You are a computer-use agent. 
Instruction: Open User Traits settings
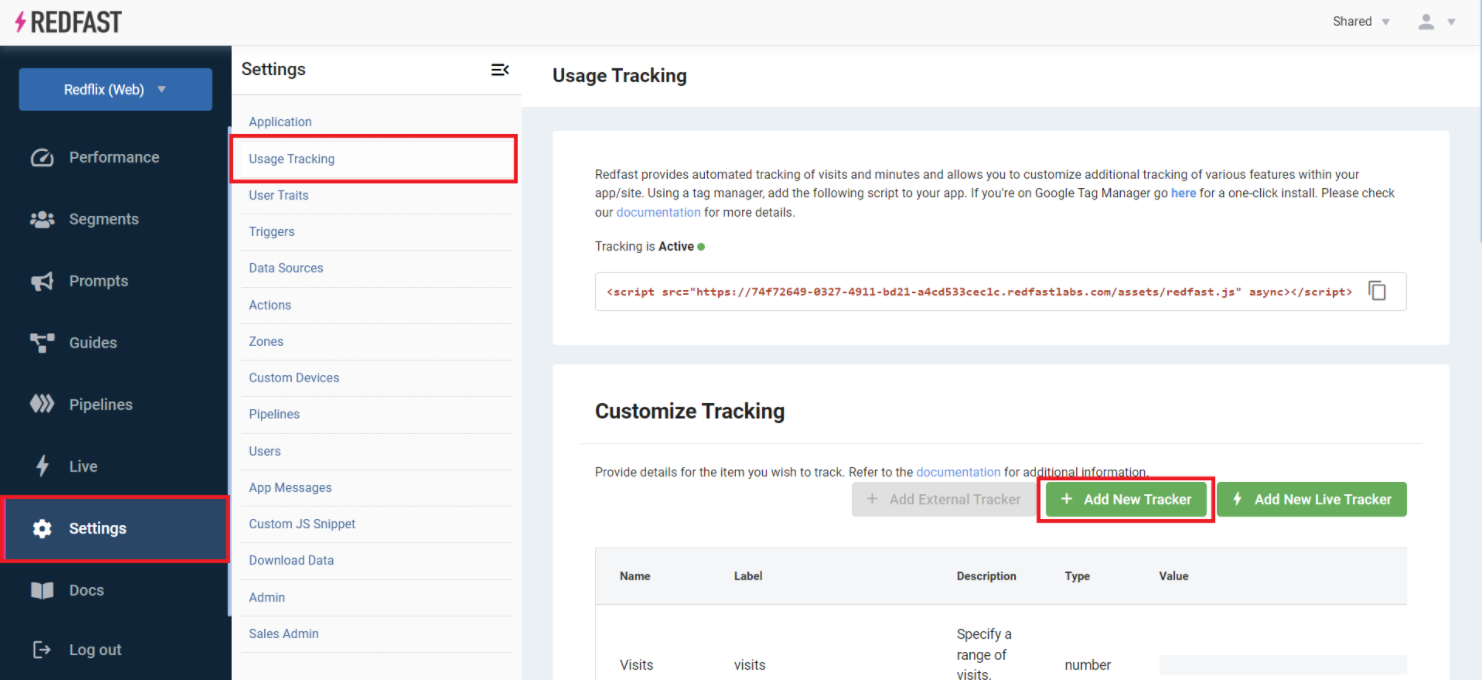279,195
